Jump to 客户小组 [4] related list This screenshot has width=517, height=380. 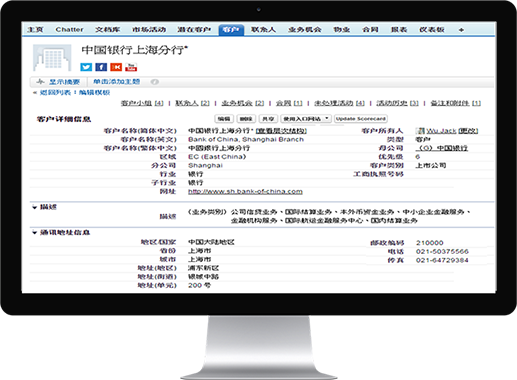(x=142, y=103)
